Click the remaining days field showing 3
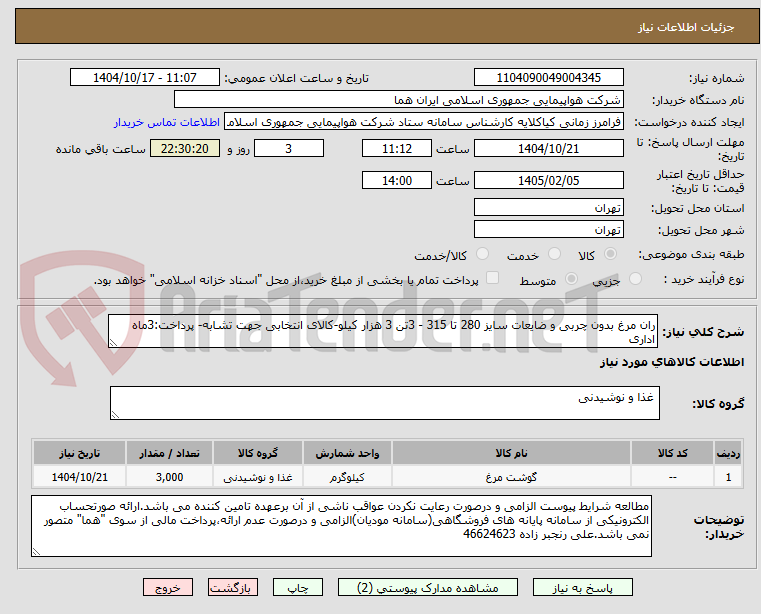Screen dimensions: 761x614 tap(289, 149)
